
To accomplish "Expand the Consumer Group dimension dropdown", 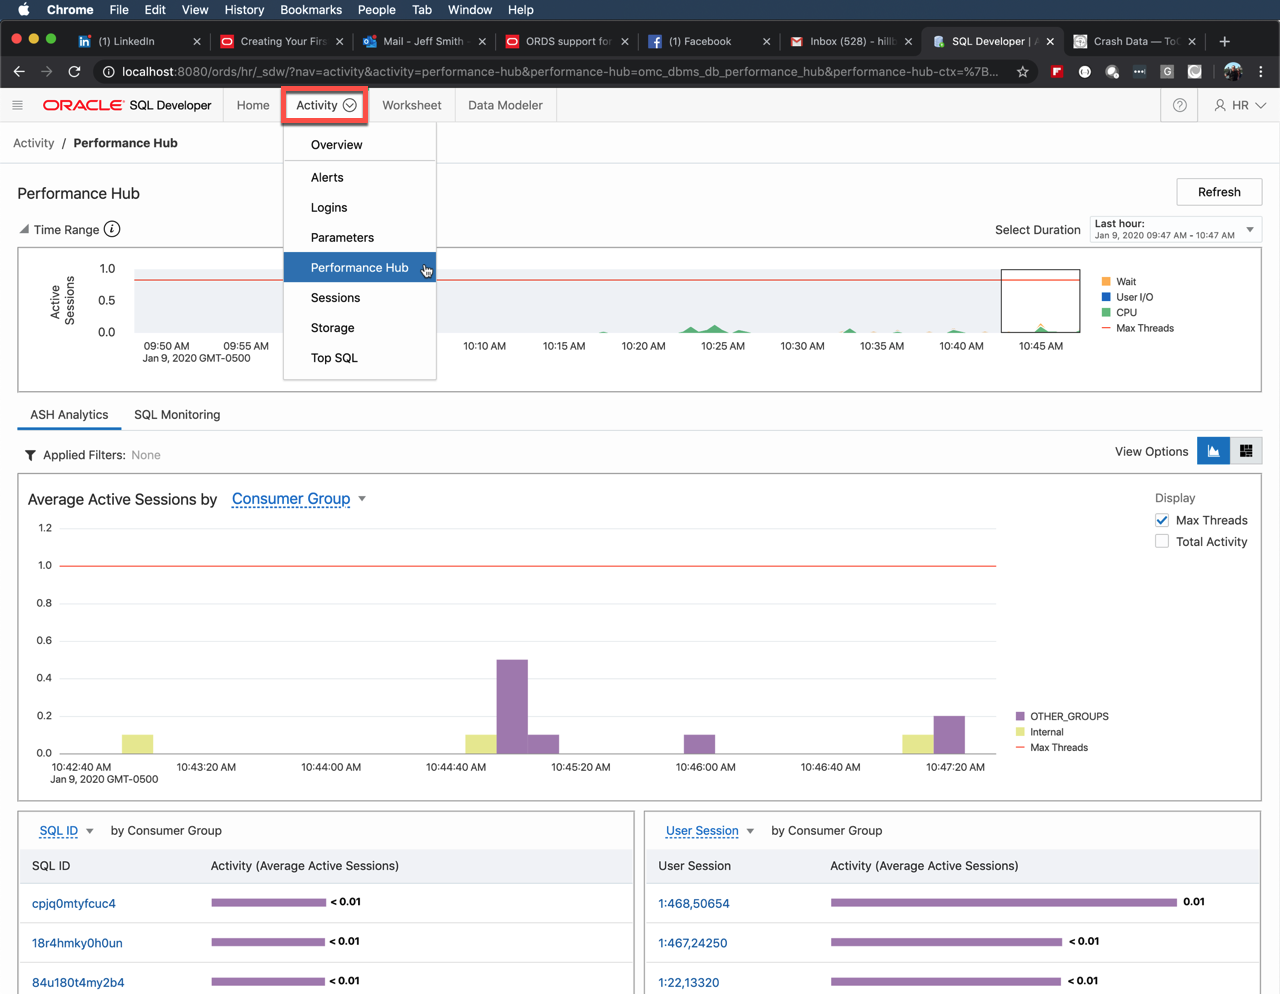I will 298,499.
